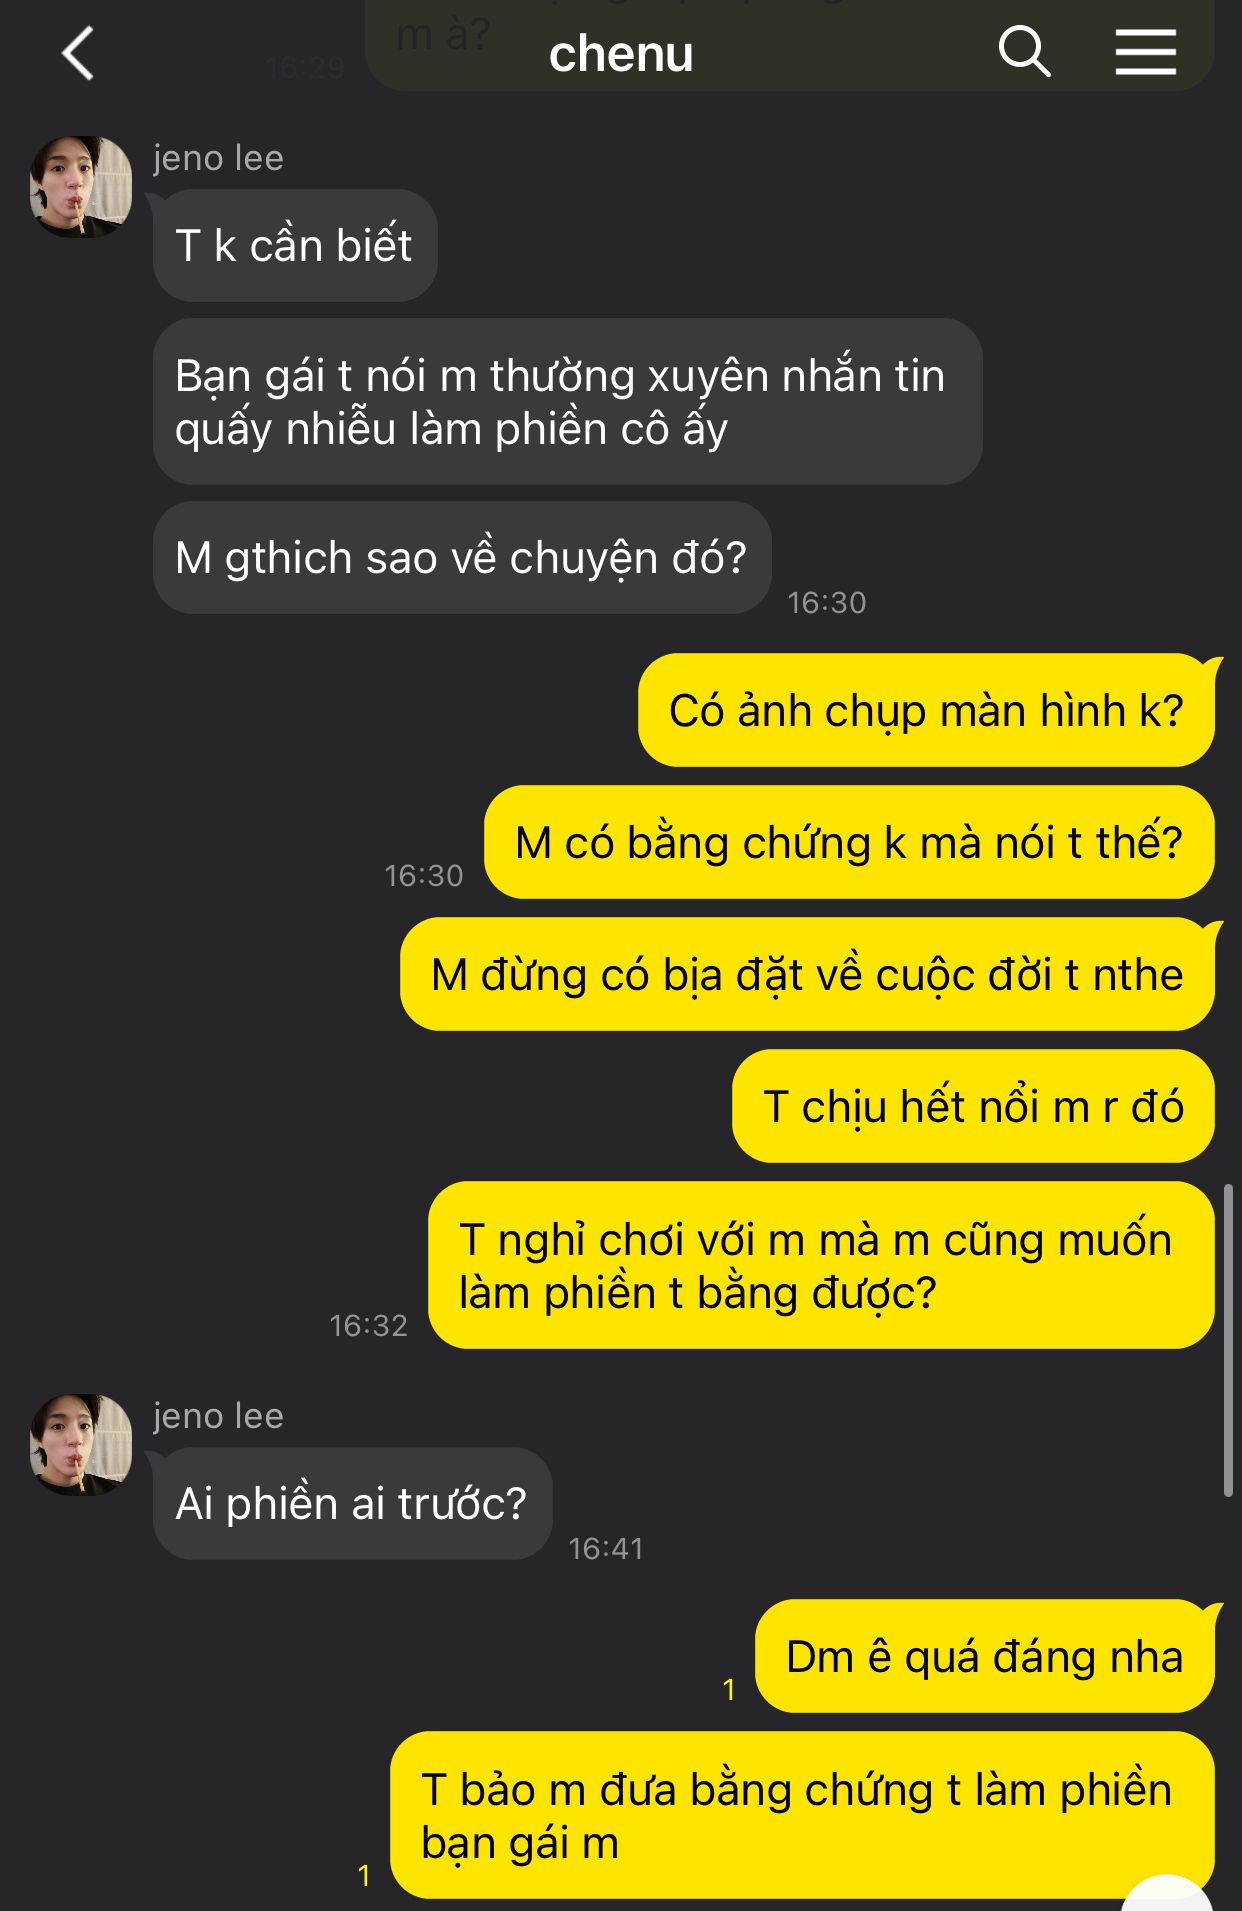Tap the white scroll-to-bottom button
1242x1911 pixels.
tap(1167, 1895)
